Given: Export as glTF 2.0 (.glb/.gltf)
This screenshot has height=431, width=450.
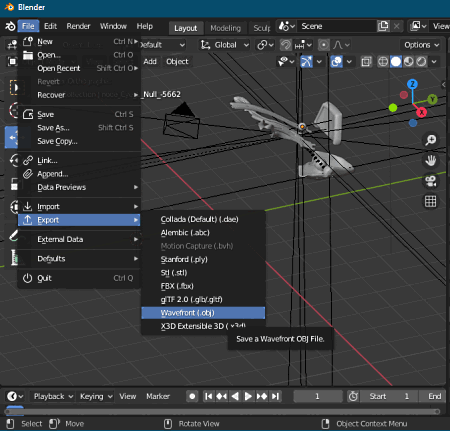Looking at the screenshot, I should [203, 299].
